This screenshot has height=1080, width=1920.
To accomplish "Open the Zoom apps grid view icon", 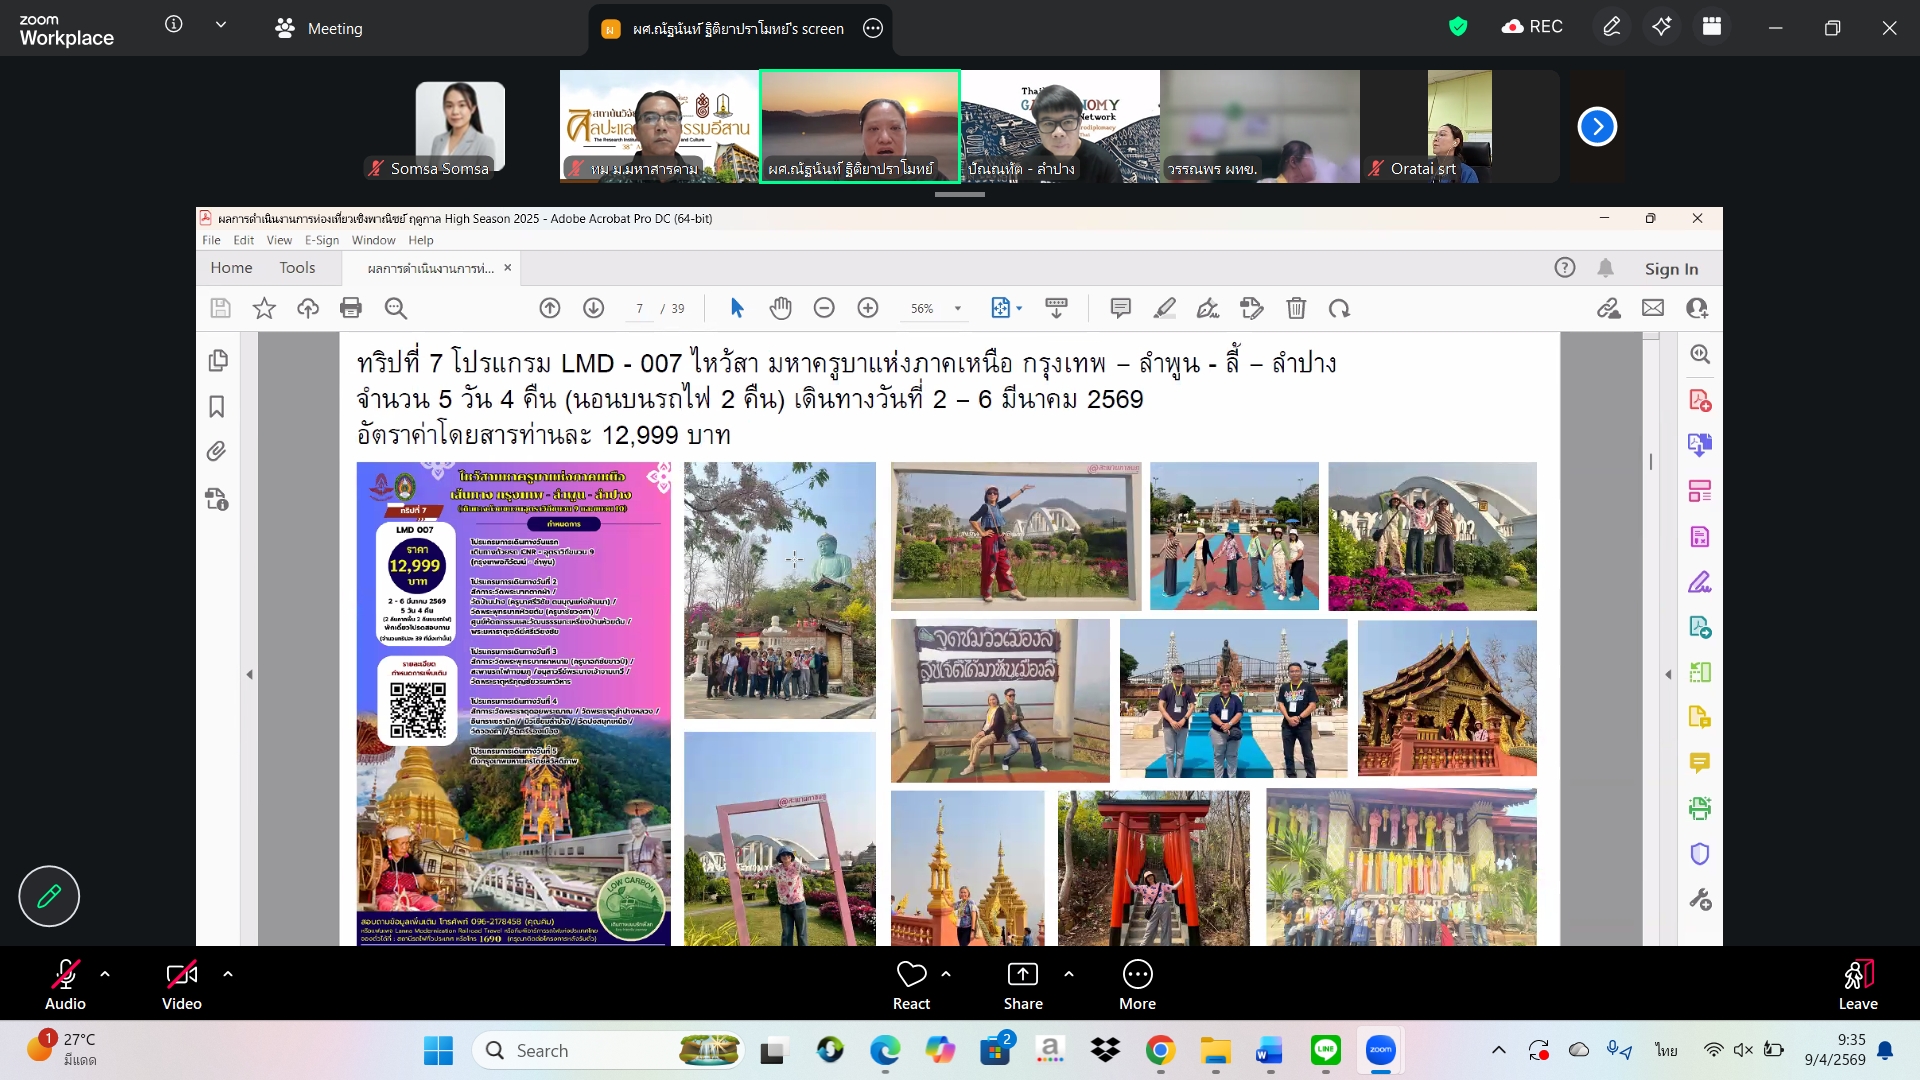I will (1712, 27).
